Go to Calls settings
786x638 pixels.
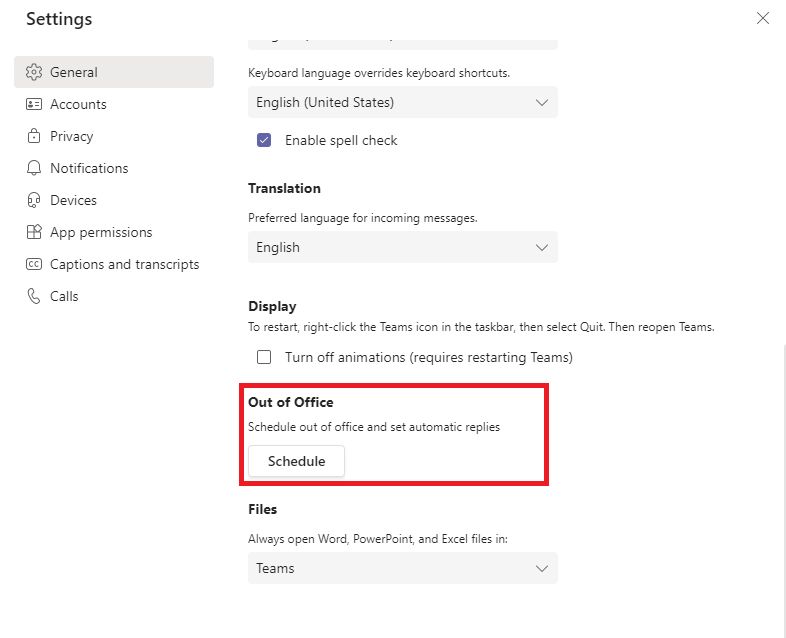click(114, 296)
